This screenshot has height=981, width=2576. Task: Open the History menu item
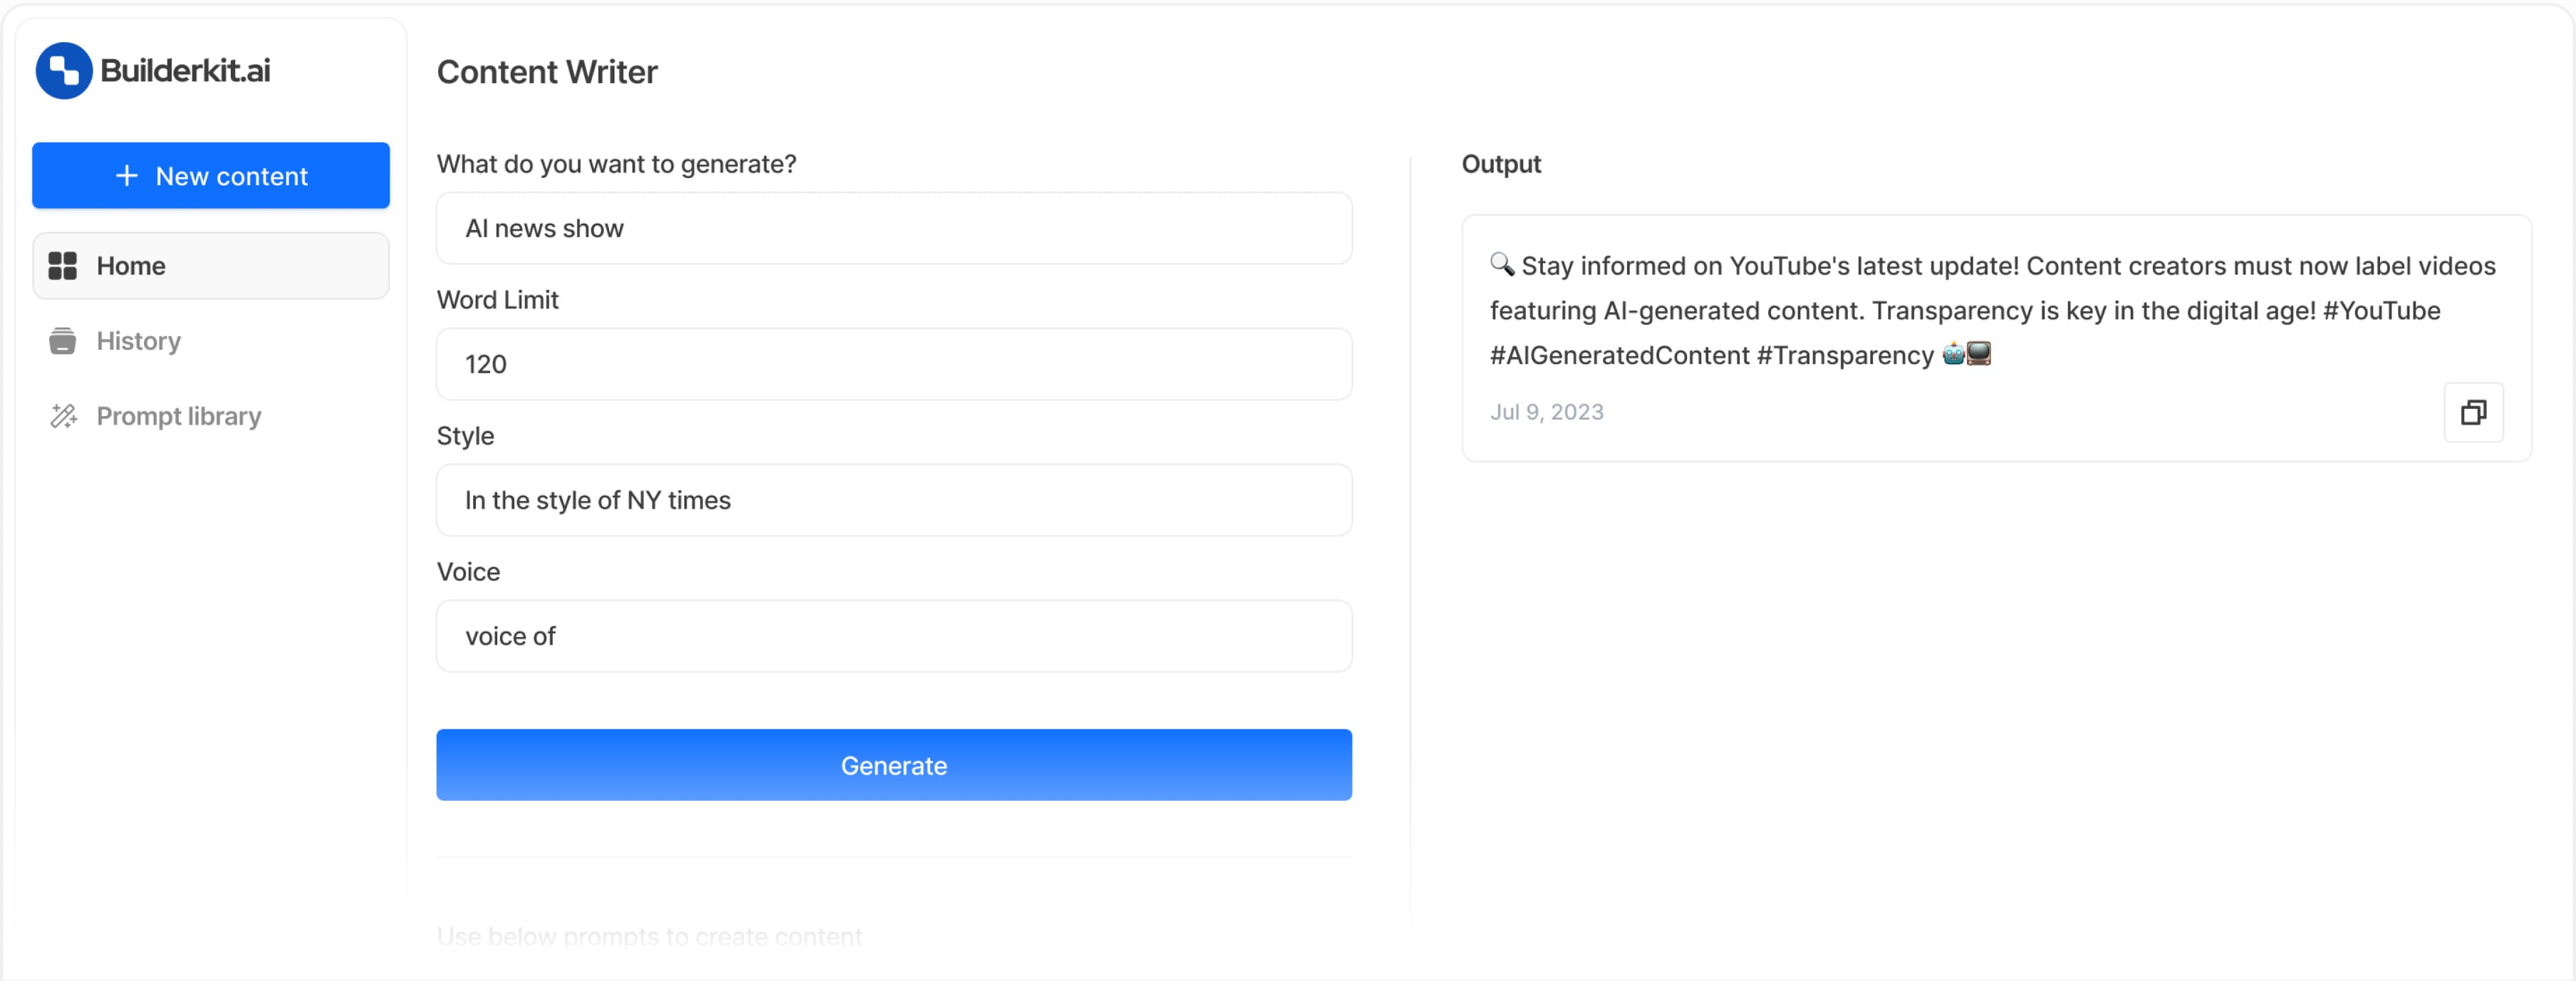(211, 341)
